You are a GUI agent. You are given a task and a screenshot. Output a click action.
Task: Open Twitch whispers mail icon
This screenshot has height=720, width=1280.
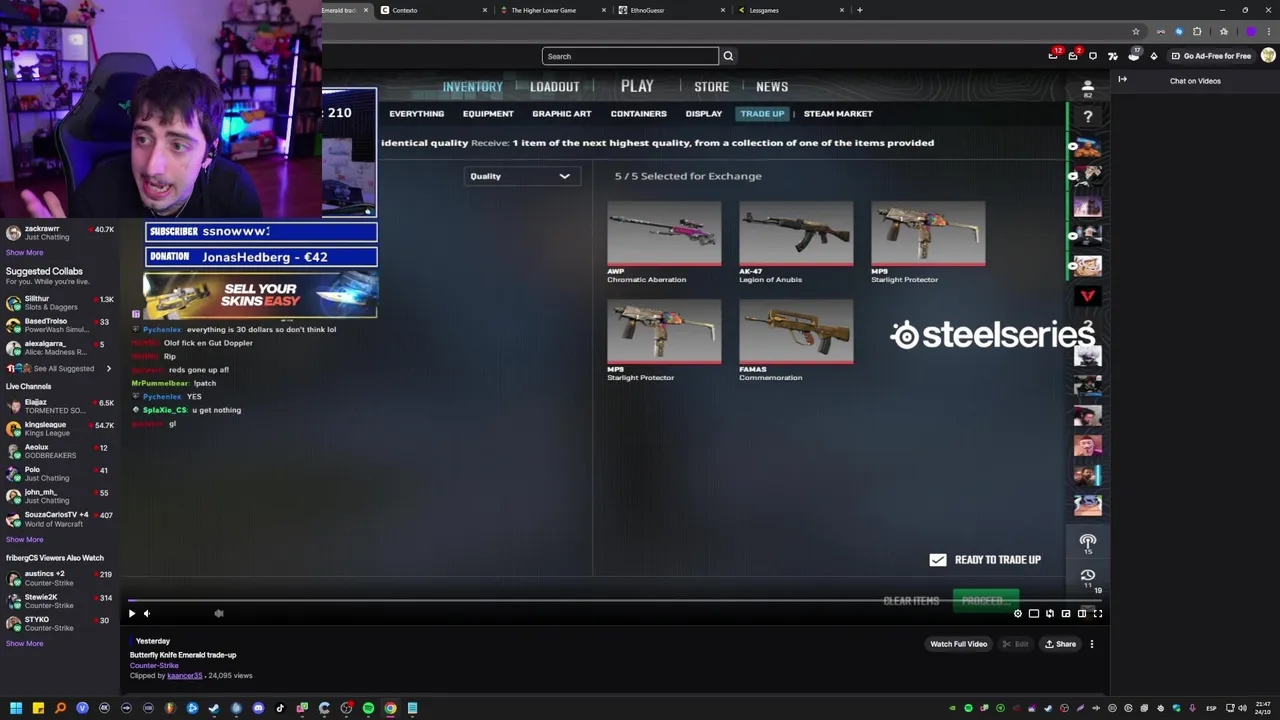[1074, 56]
